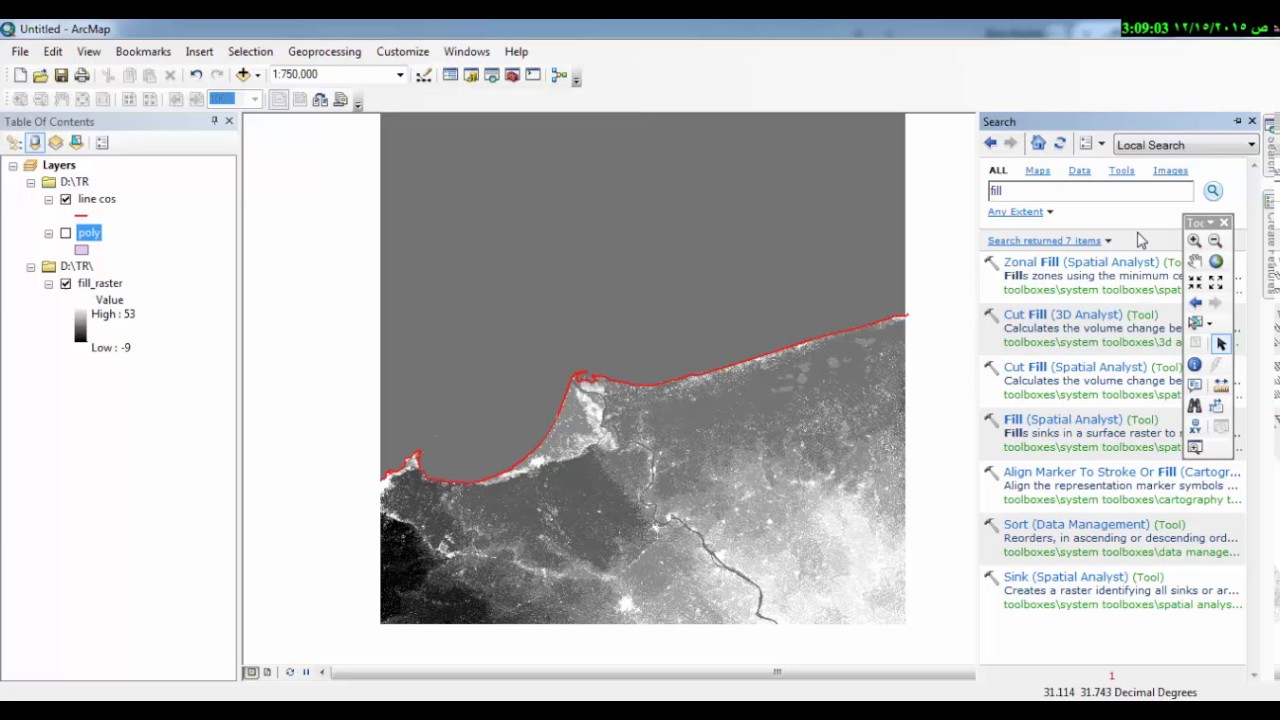Image resolution: width=1280 pixels, height=720 pixels.
Task: Switch to List By Drawing Order
Action: tap(14, 143)
